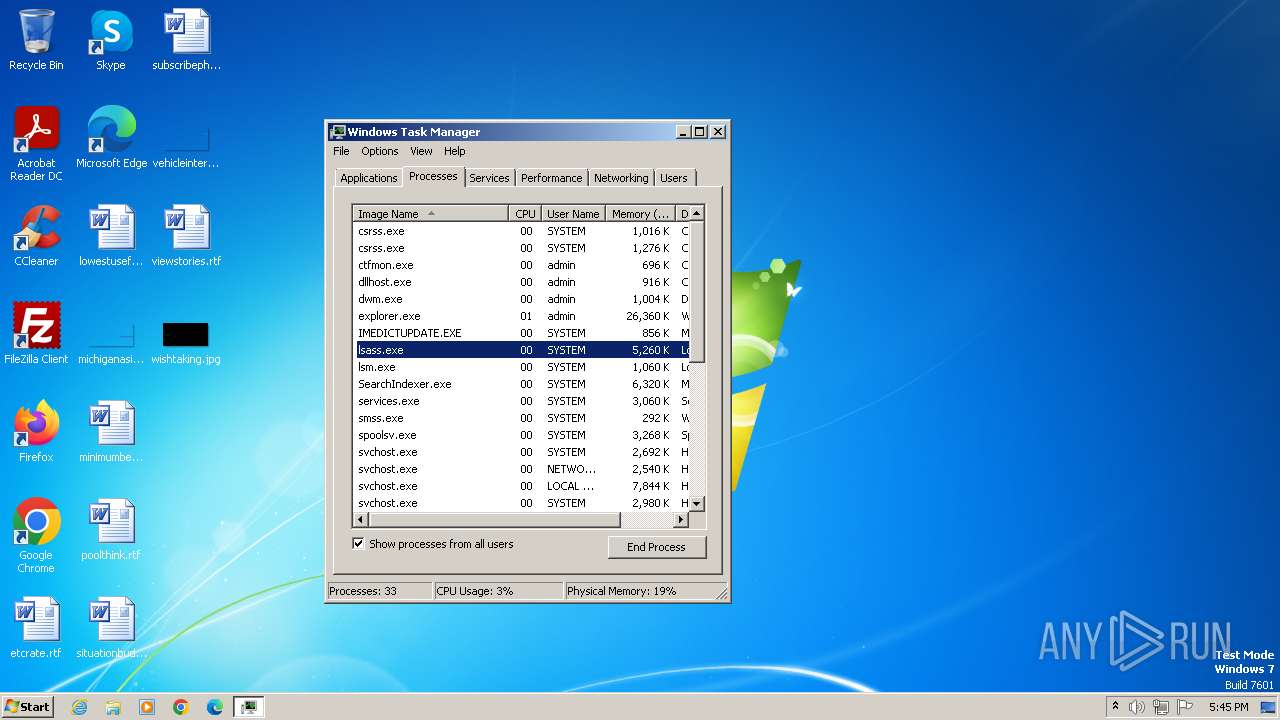
Task: Select the lsass.exe process row
Action: [x=521, y=350]
